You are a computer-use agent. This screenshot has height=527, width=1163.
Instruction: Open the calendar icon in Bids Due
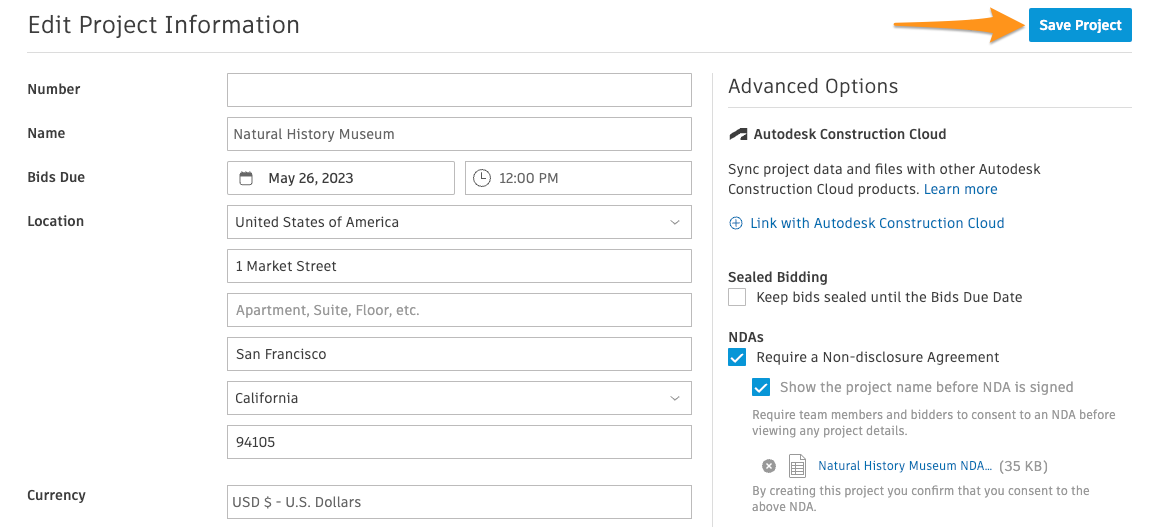click(x=246, y=179)
